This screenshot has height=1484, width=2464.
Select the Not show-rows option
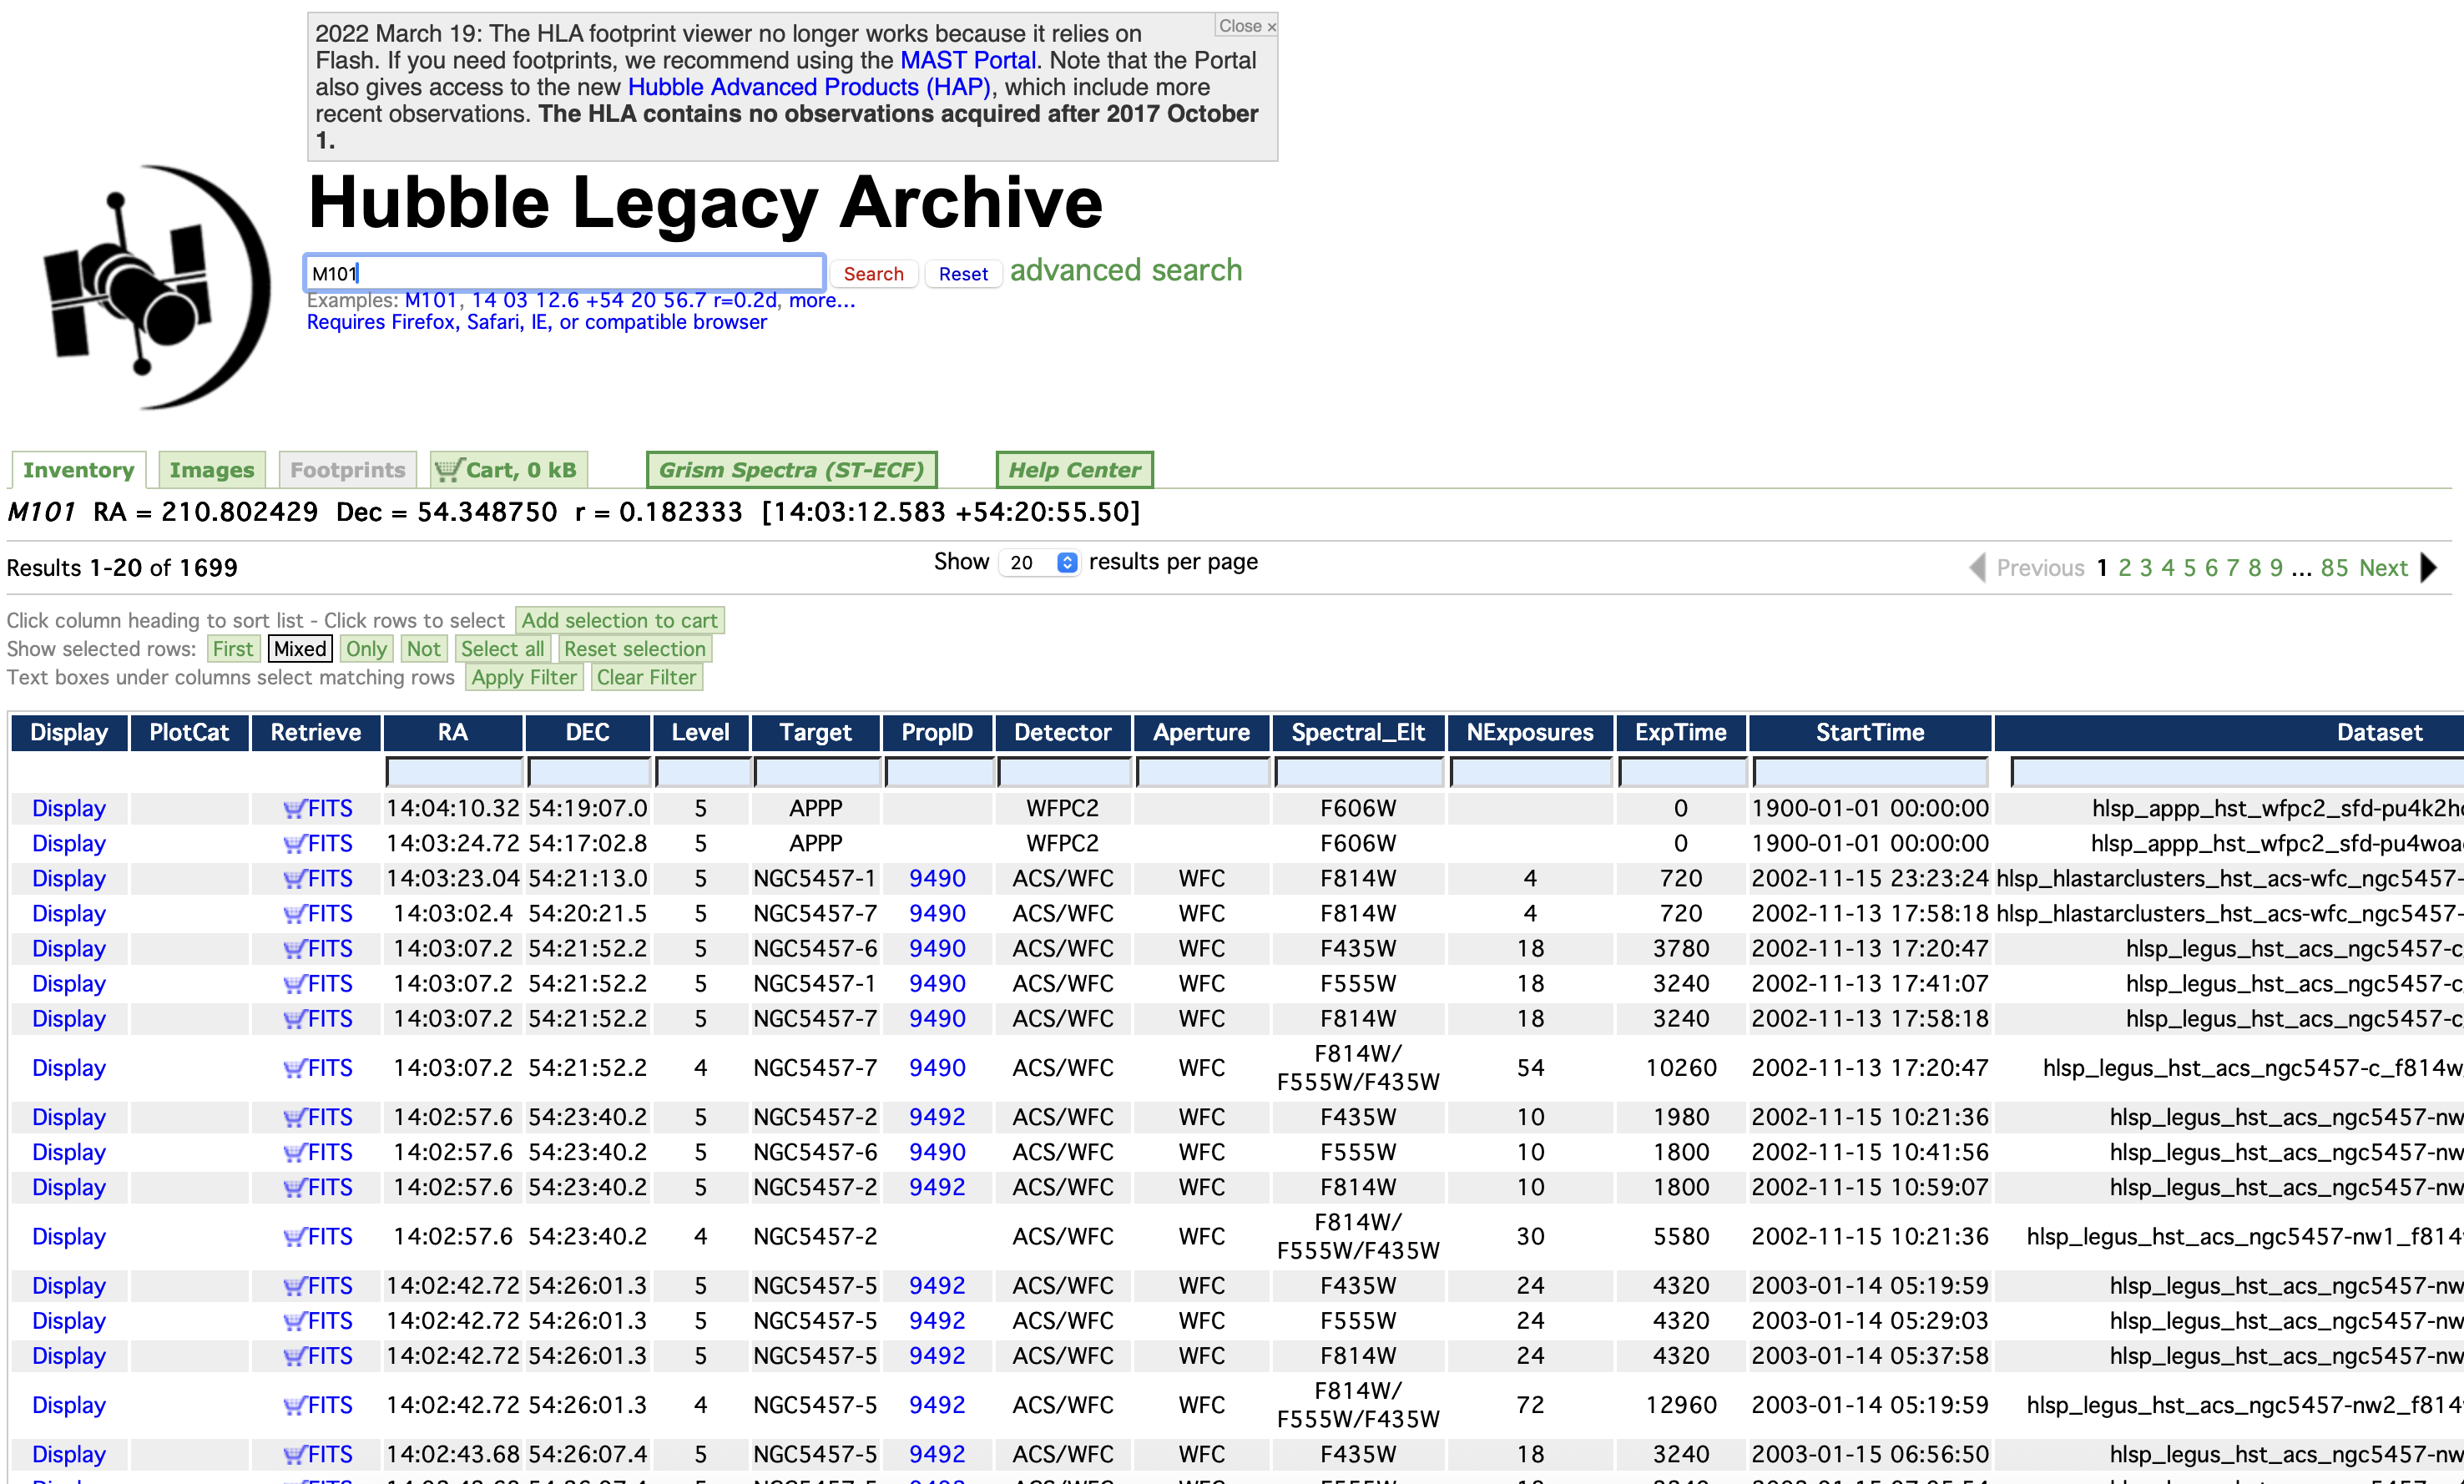(x=423, y=649)
